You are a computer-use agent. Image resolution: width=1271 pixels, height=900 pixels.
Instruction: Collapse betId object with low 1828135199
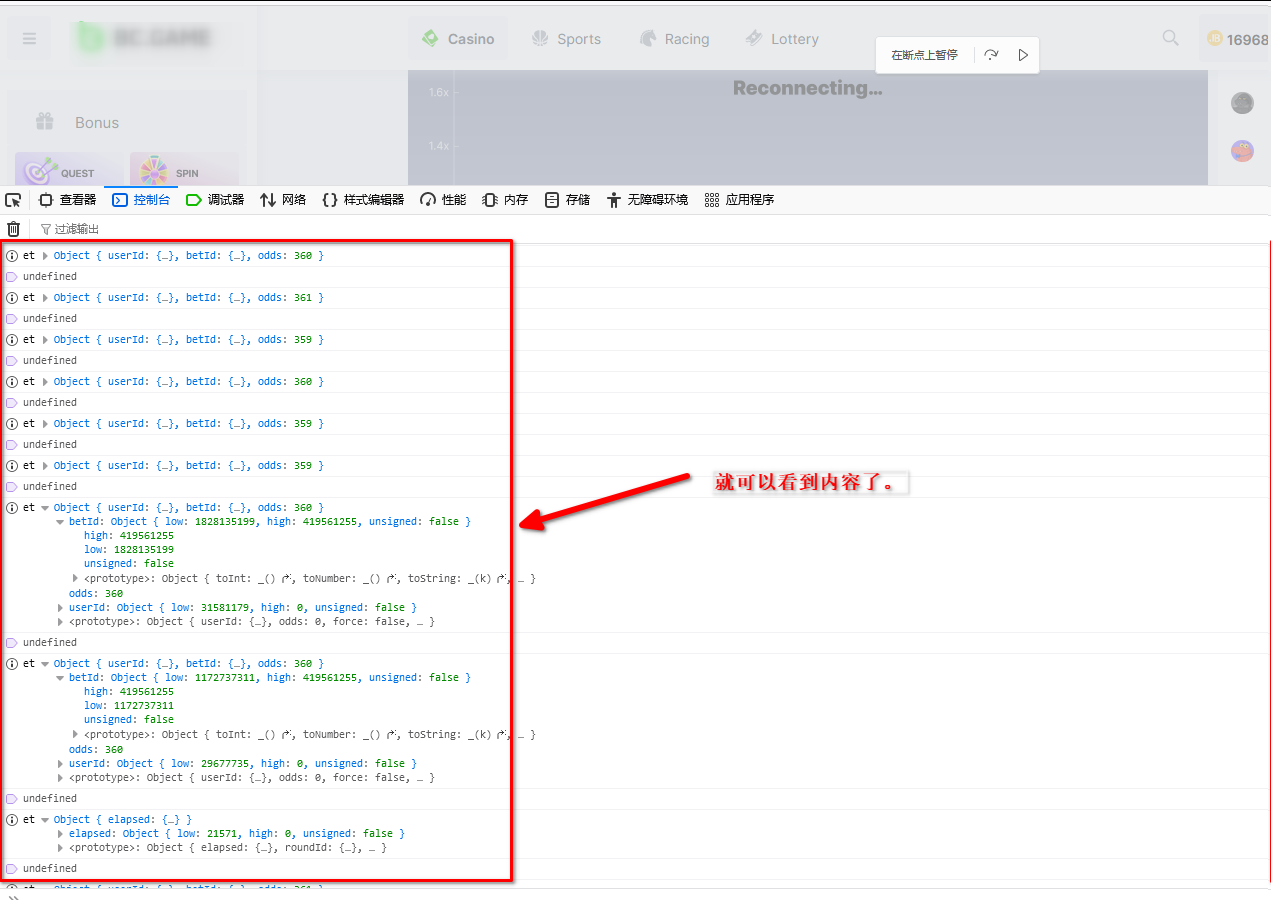[60, 522]
